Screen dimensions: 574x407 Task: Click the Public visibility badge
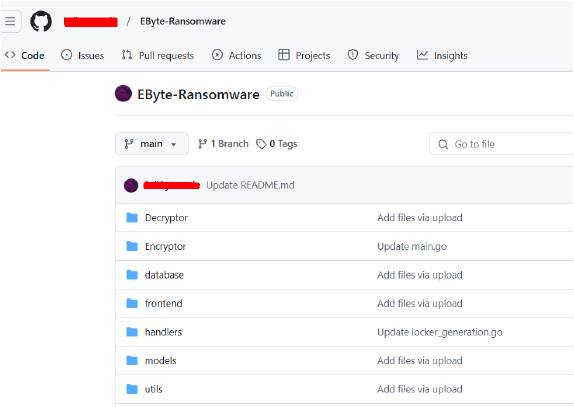pyautogui.click(x=282, y=94)
